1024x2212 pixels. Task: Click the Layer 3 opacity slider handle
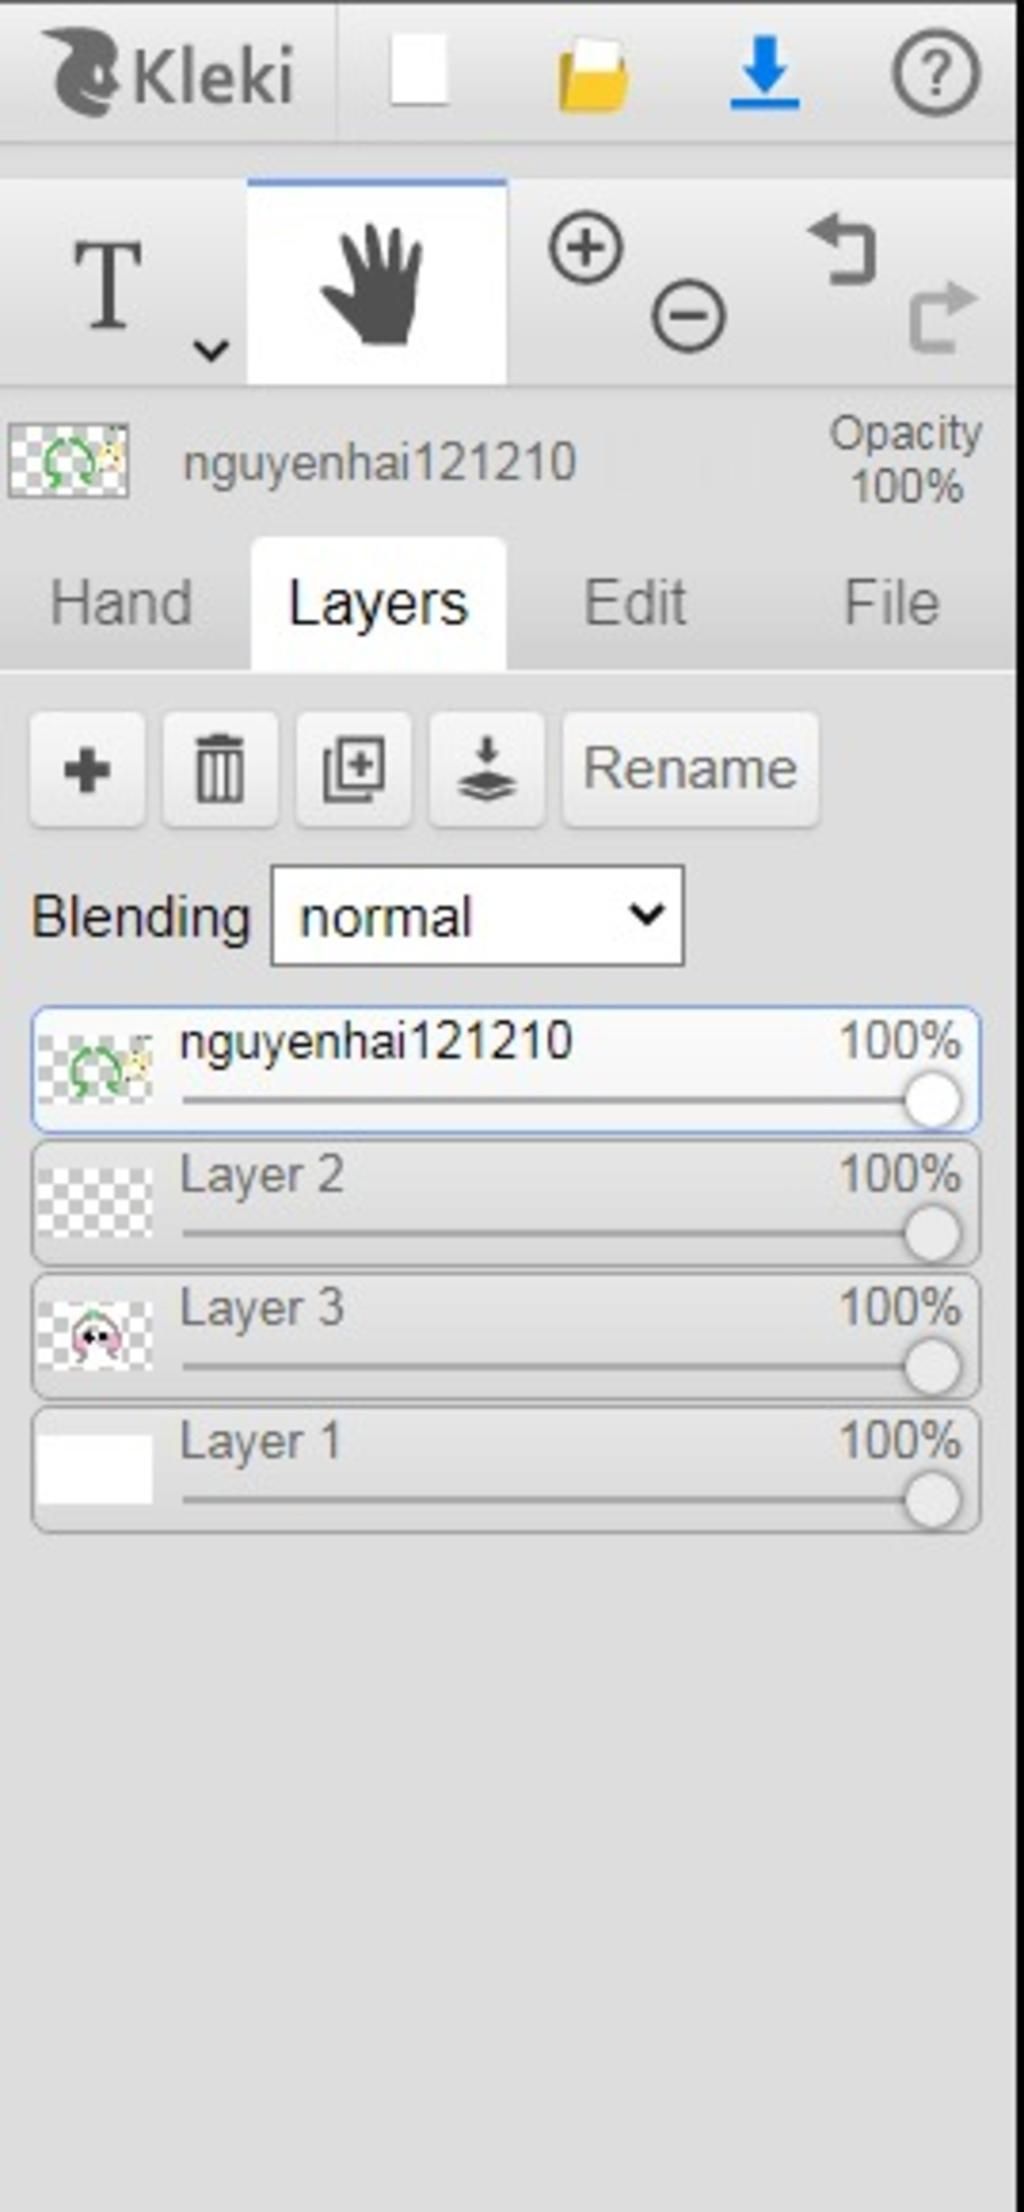(x=932, y=1366)
